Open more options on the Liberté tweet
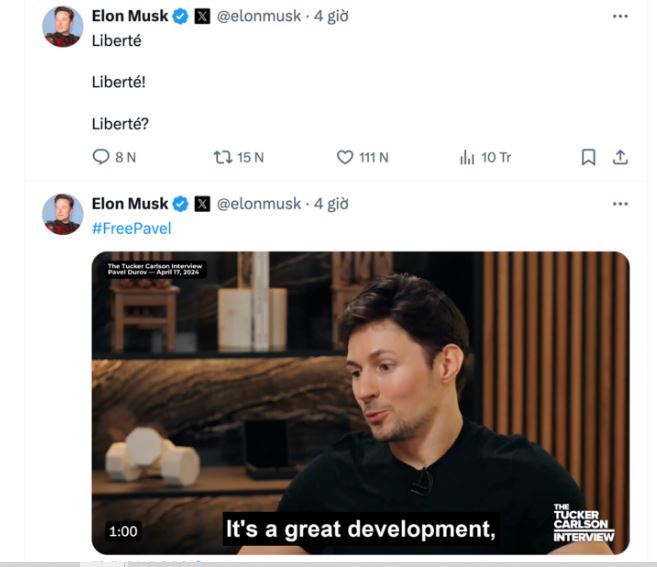Image resolution: width=657 pixels, height=567 pixels. coord(620,16)
